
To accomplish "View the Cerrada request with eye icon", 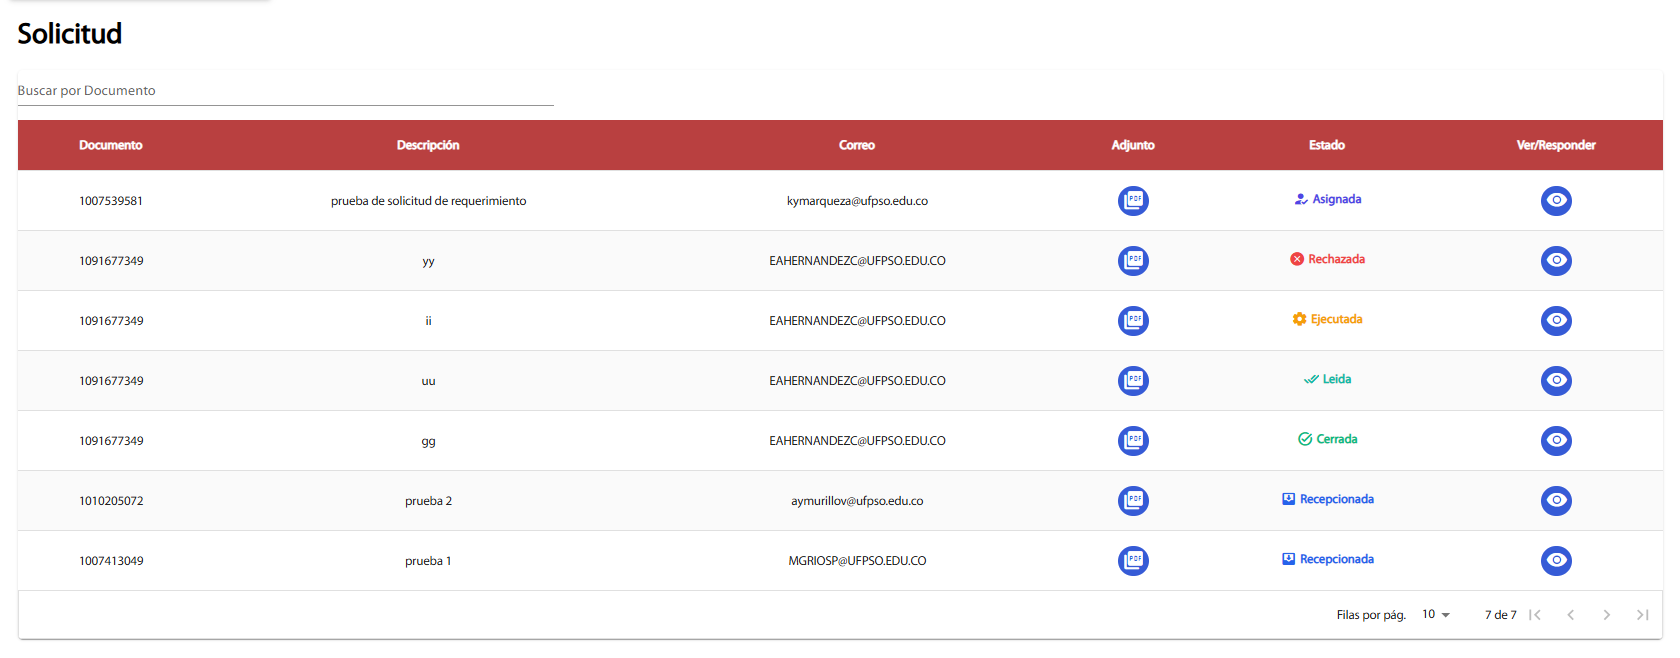I will tap(1555, 441).
